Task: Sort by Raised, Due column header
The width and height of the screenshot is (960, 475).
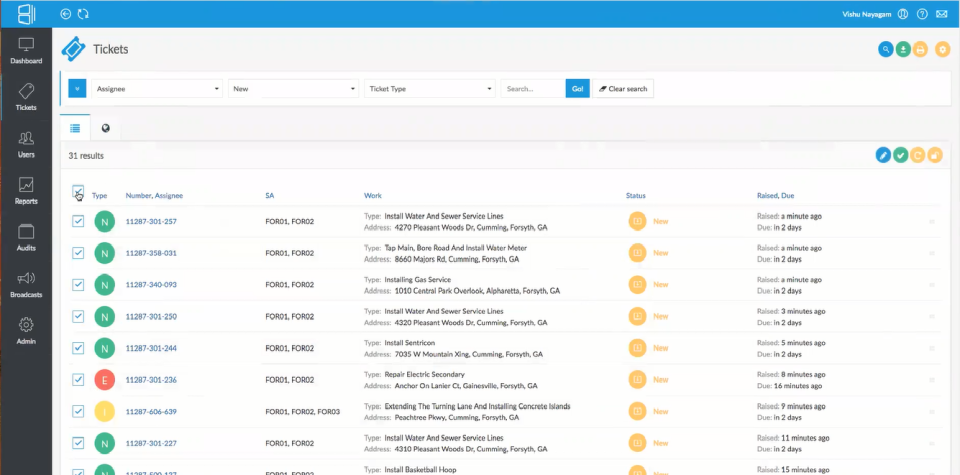Action: tap(776, 196)
